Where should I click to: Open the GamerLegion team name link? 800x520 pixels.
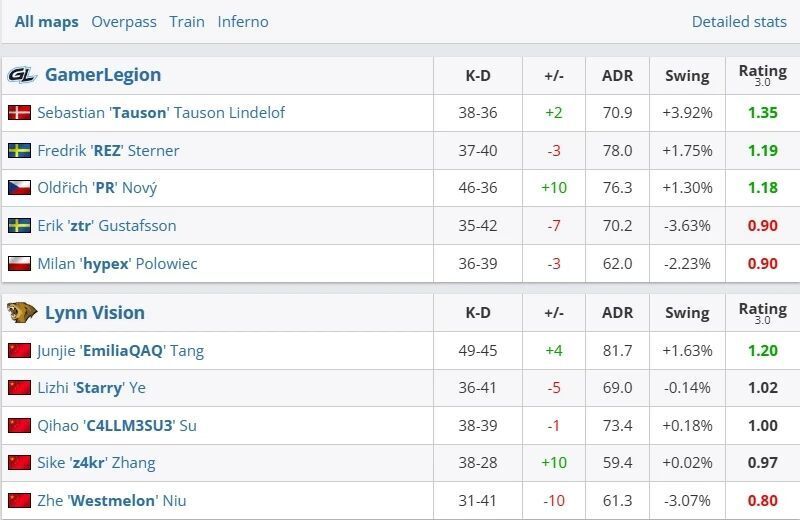(103, 75)
